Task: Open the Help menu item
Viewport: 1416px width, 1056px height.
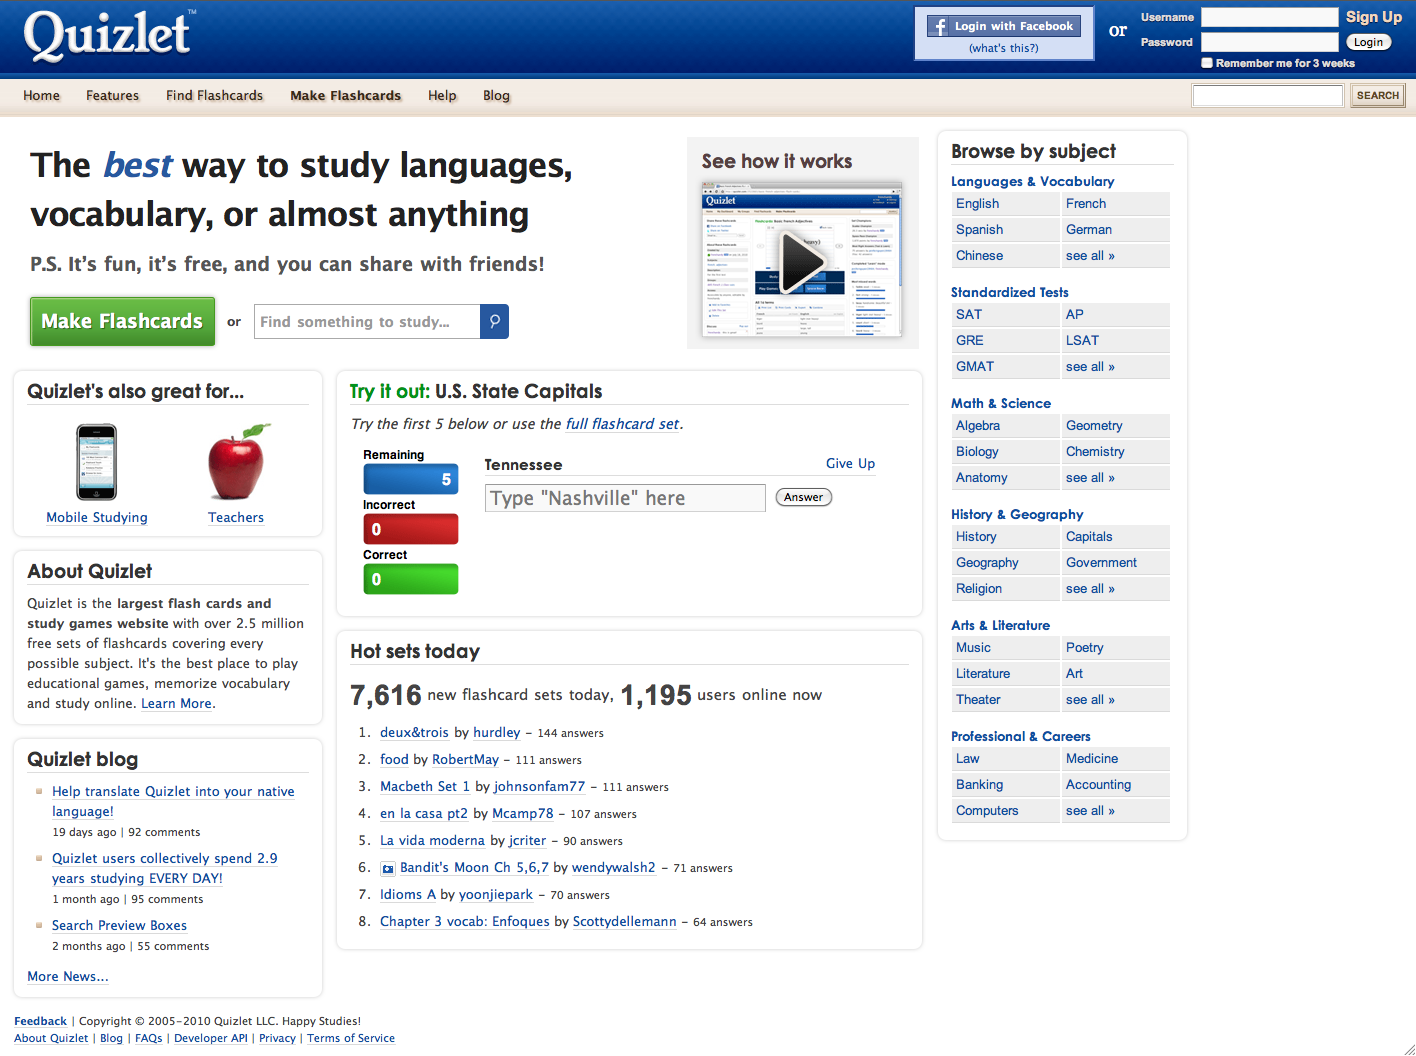Action: [x=442, y=95]
